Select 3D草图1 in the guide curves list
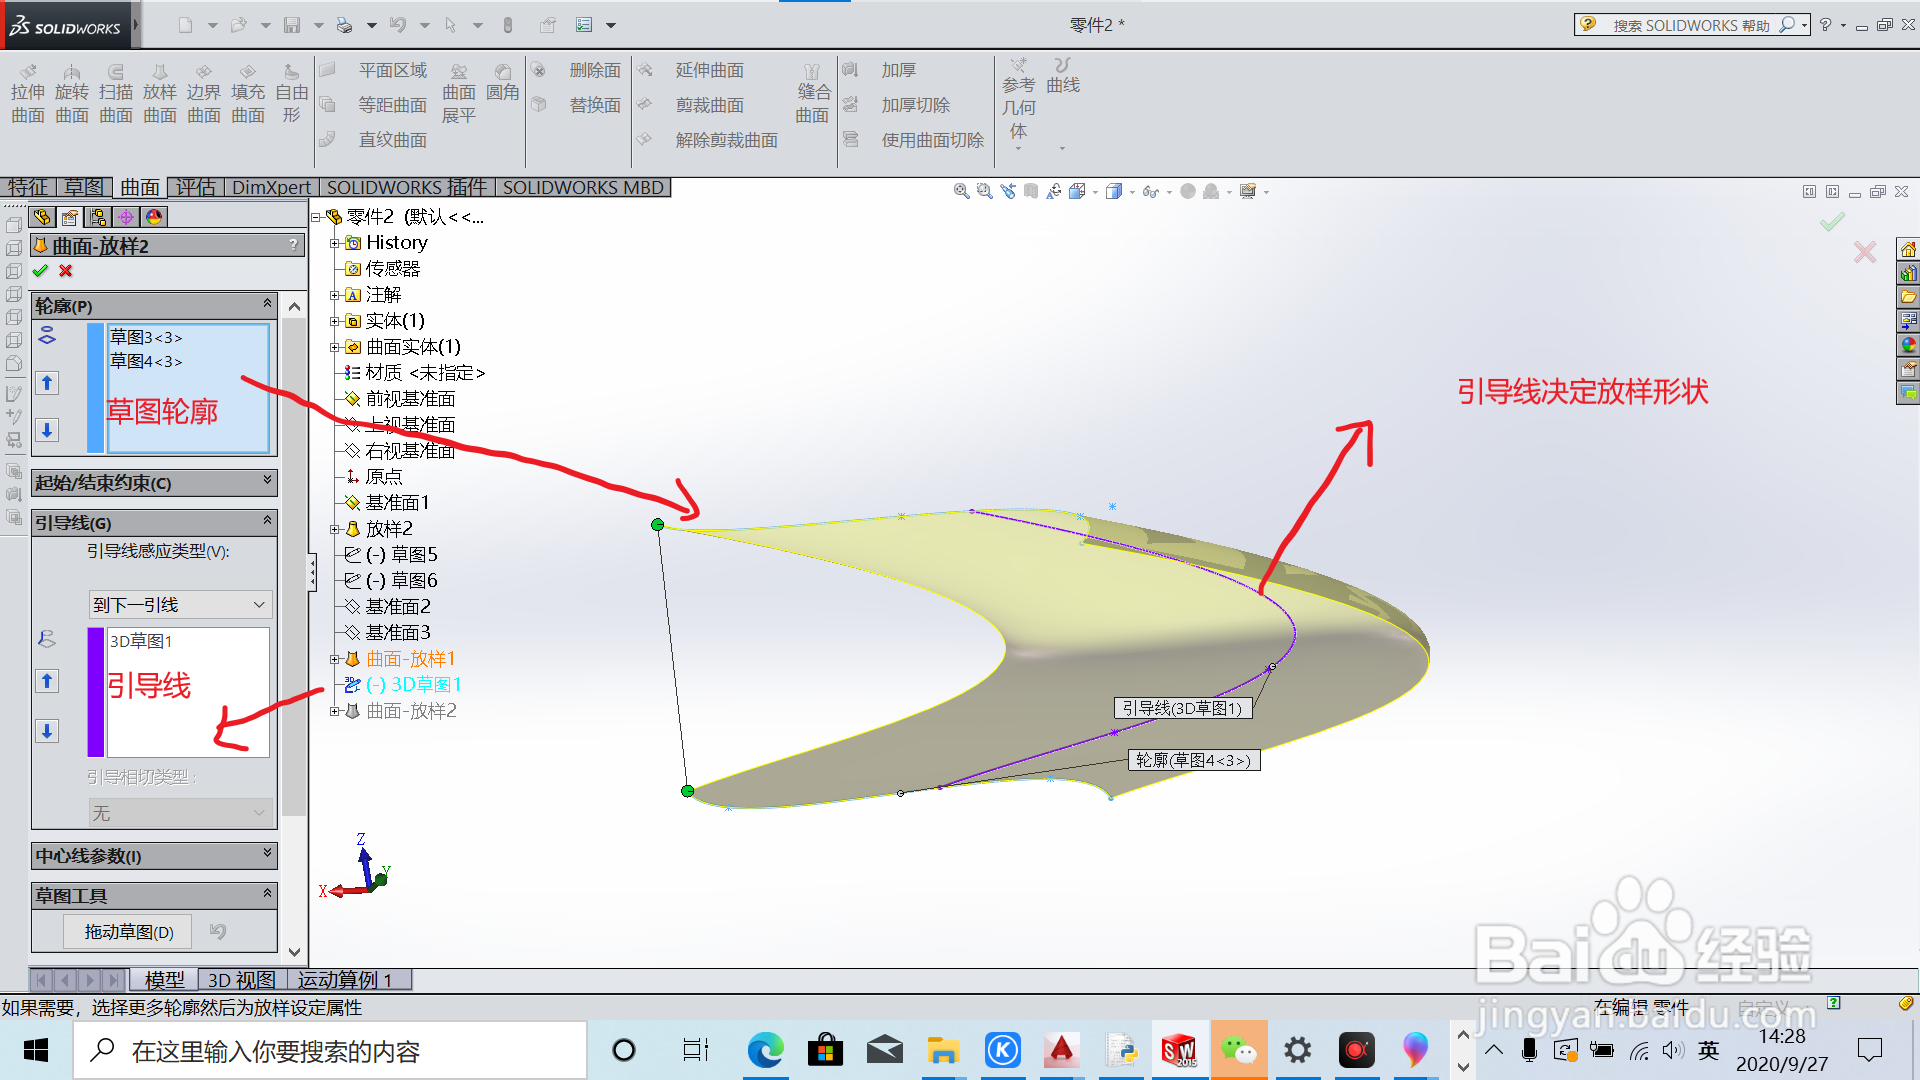 (x=141, y=641)
